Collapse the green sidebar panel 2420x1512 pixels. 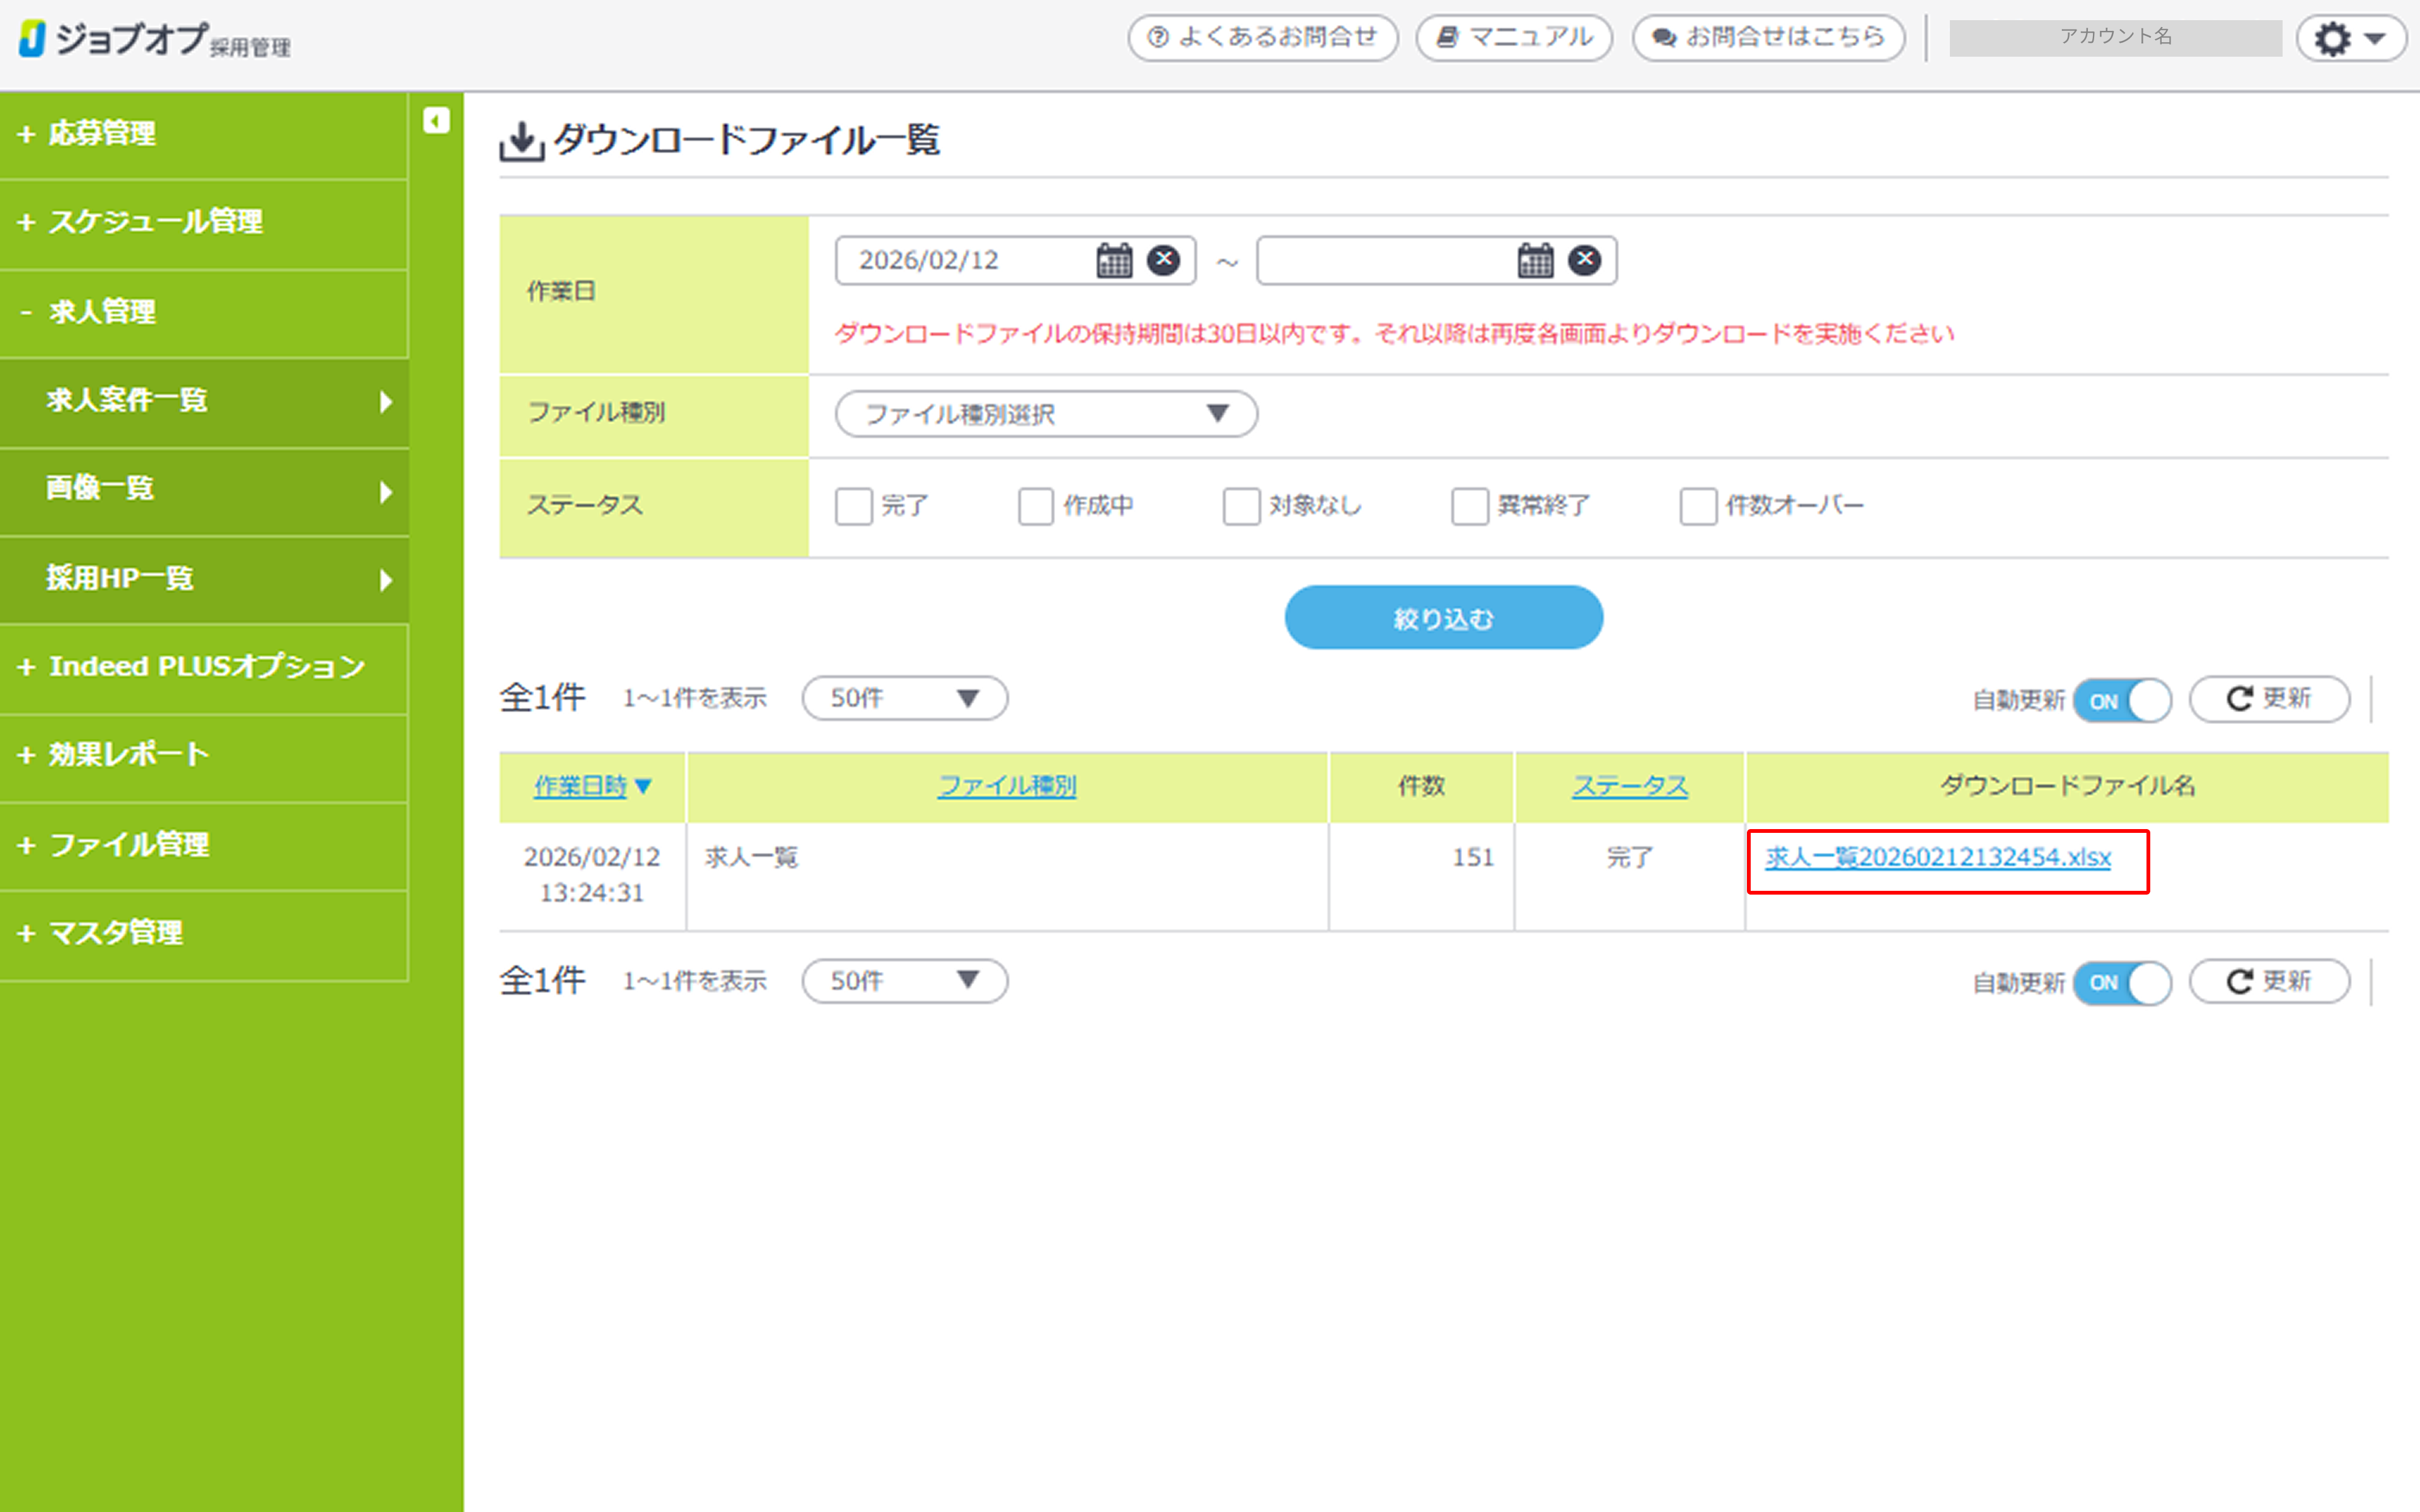click(436, 121)
